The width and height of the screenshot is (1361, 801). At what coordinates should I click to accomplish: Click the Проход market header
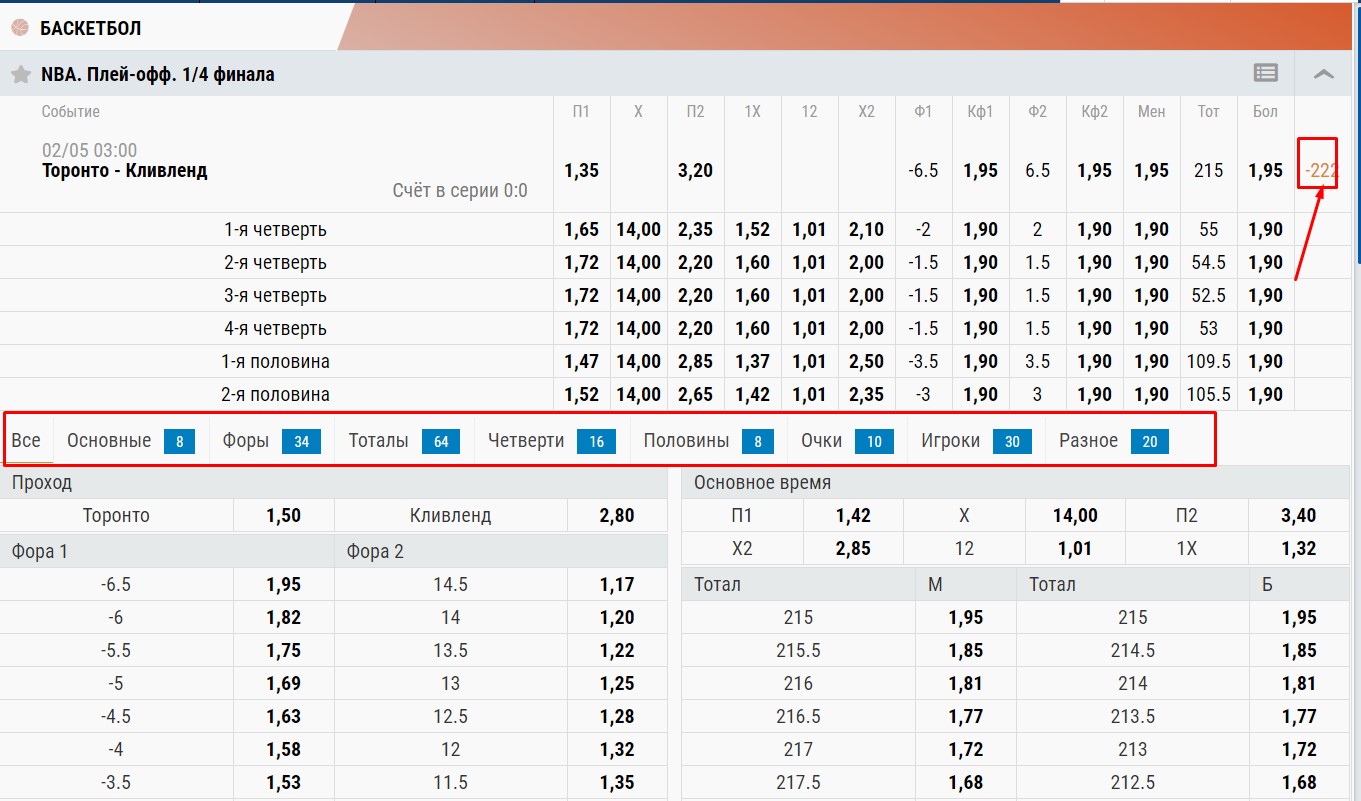click(x=334, y=483)
